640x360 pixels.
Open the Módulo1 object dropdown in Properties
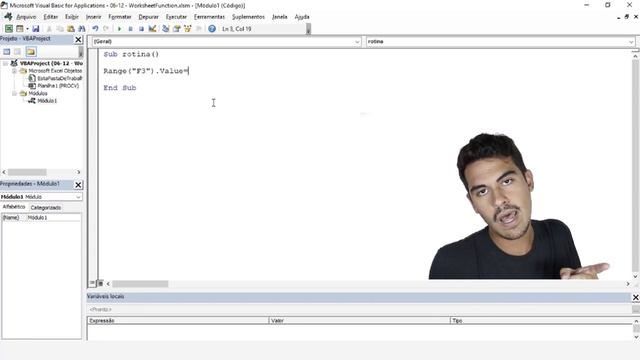pyautogui.click(x=78, y=197)
